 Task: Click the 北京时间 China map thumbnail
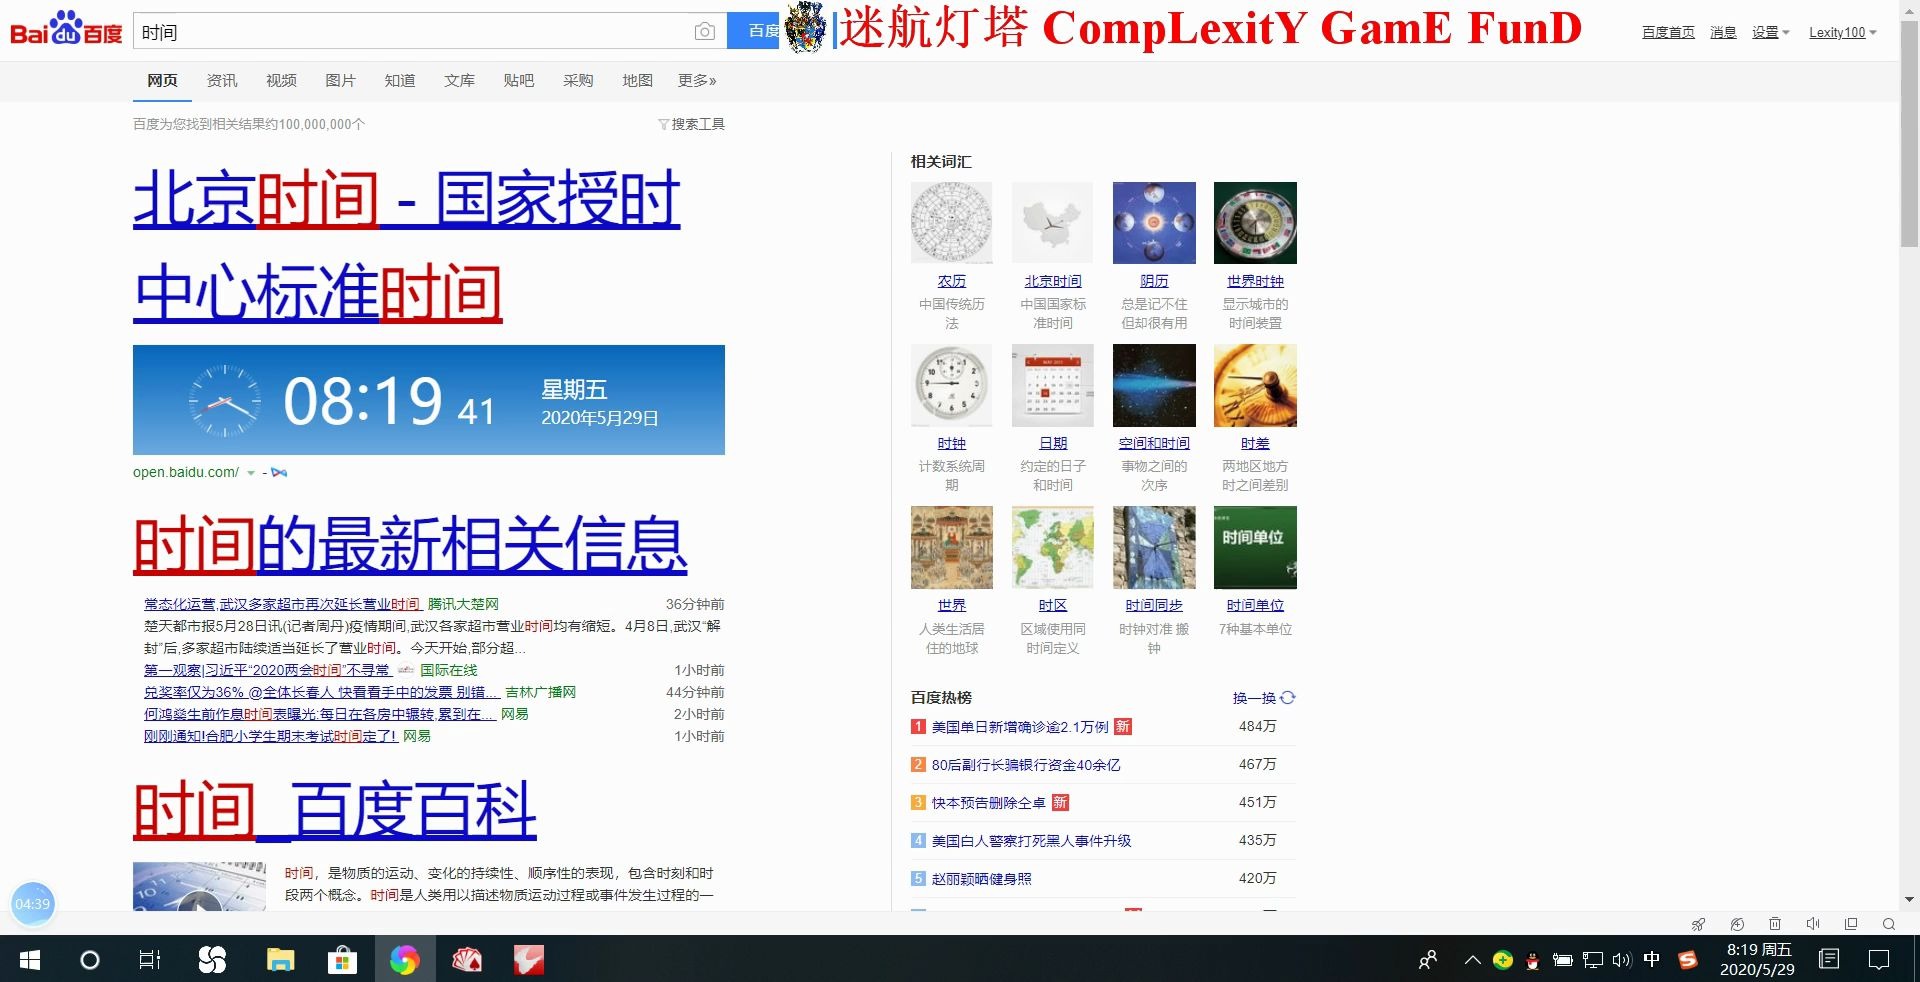pos(1053,223)
